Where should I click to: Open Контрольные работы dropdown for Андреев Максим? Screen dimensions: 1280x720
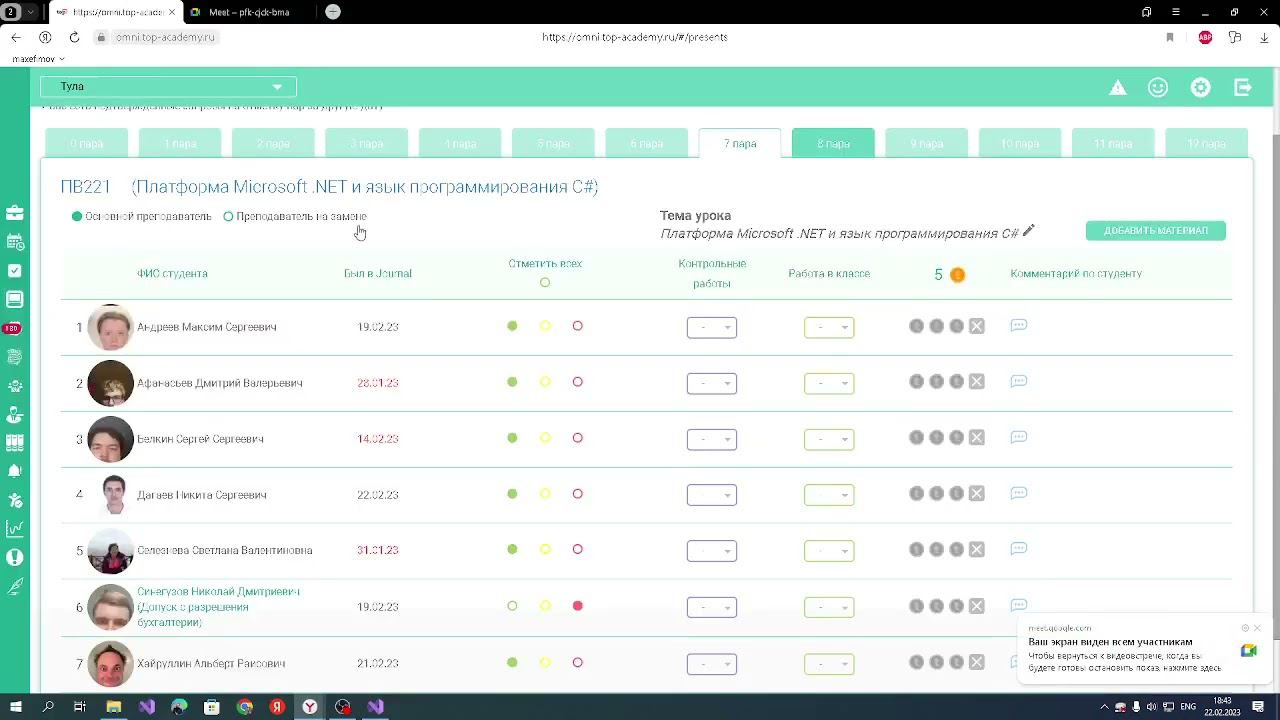click(712, 327)
